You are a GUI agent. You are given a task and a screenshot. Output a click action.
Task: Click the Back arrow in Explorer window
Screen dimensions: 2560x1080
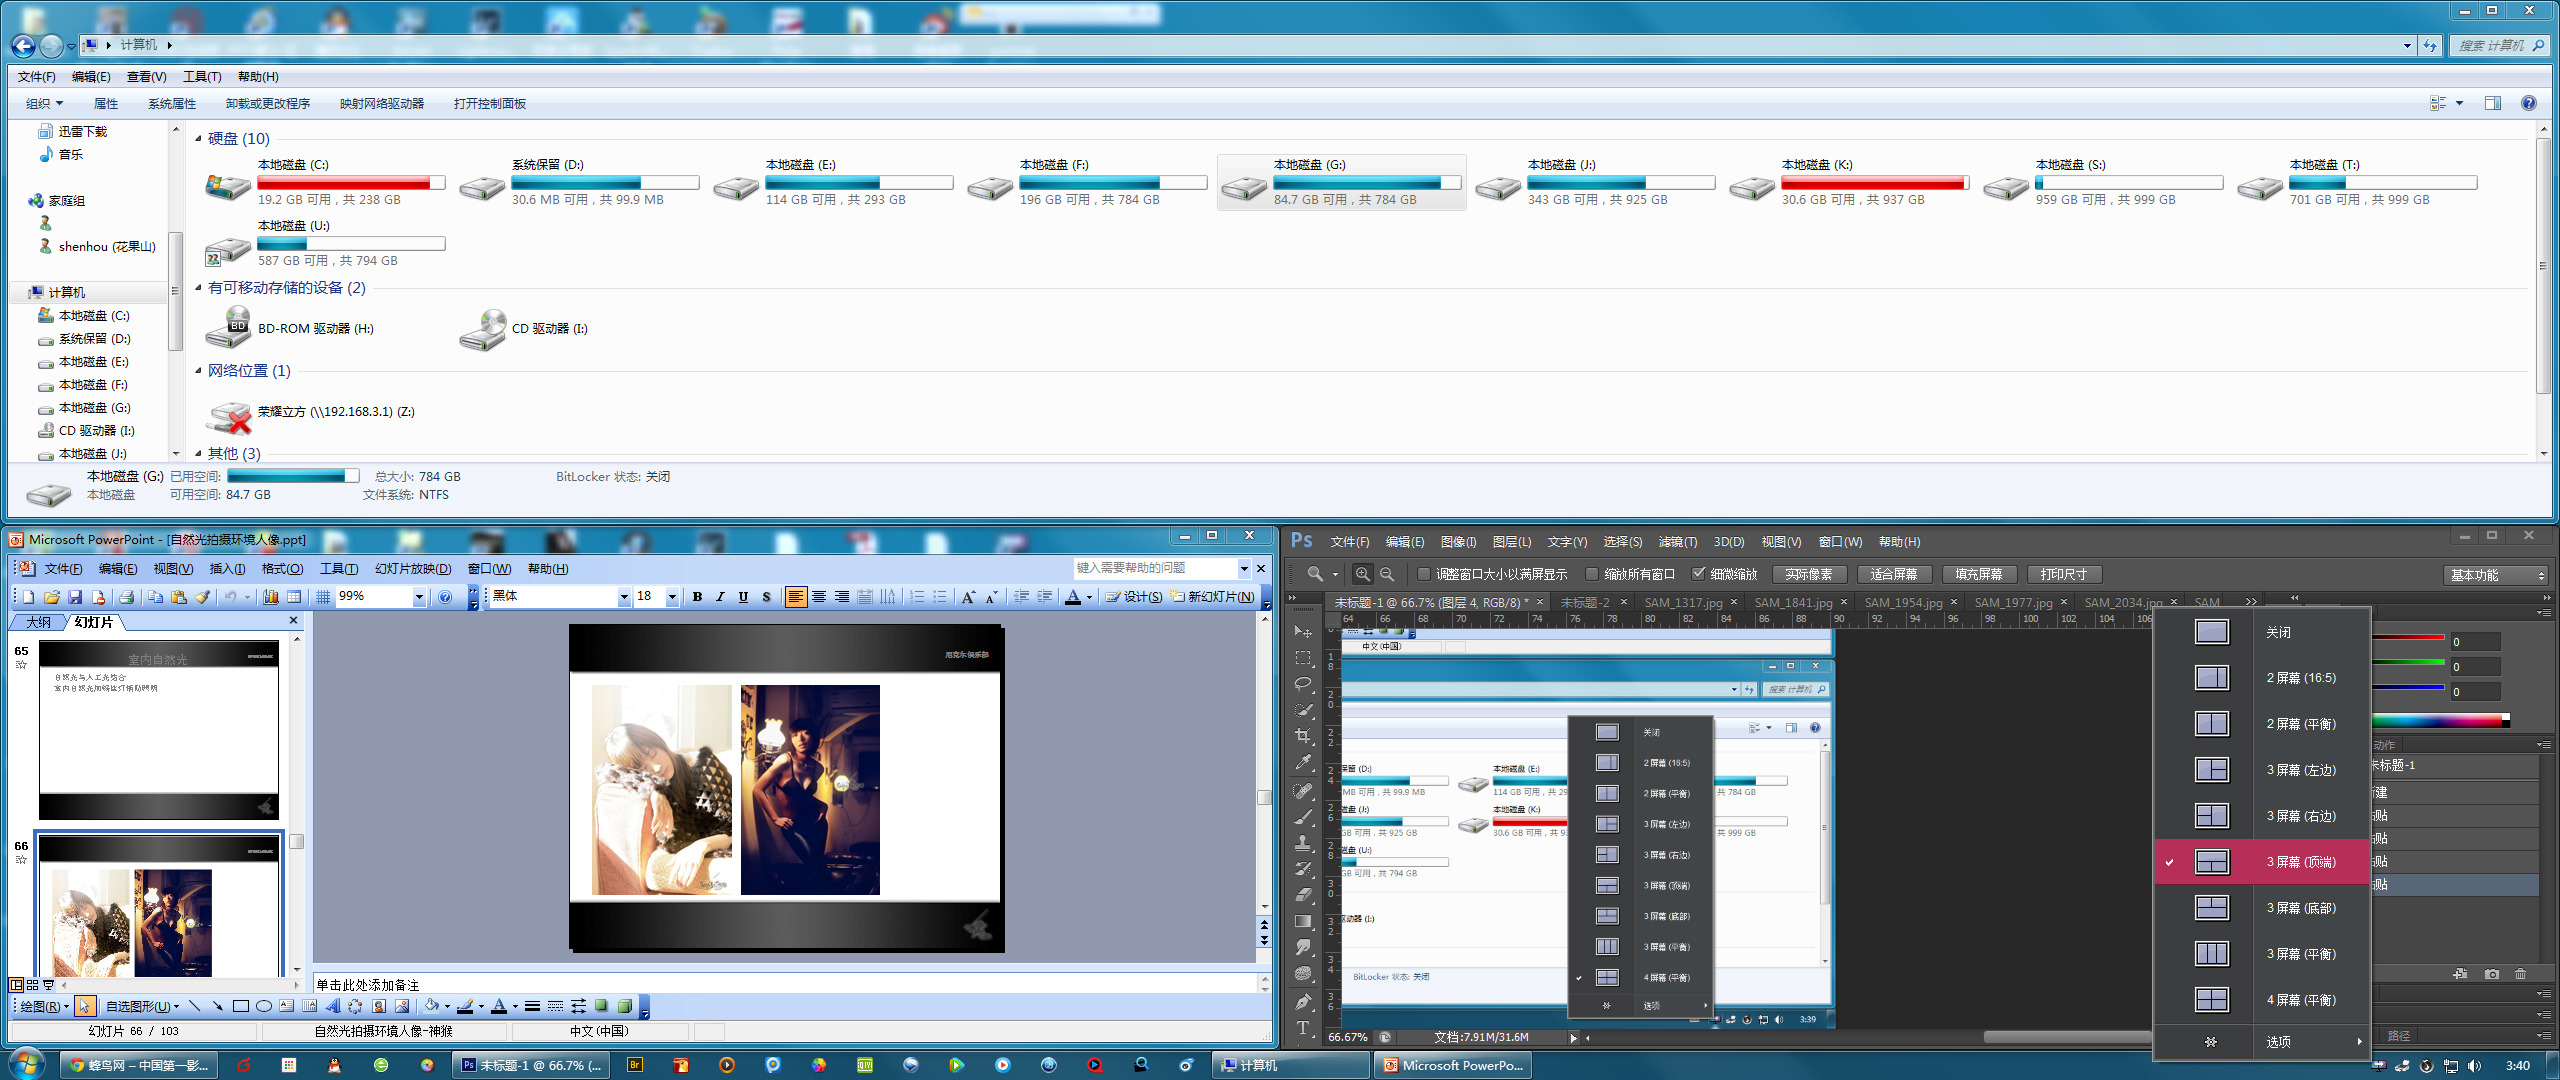pos(23,45)
